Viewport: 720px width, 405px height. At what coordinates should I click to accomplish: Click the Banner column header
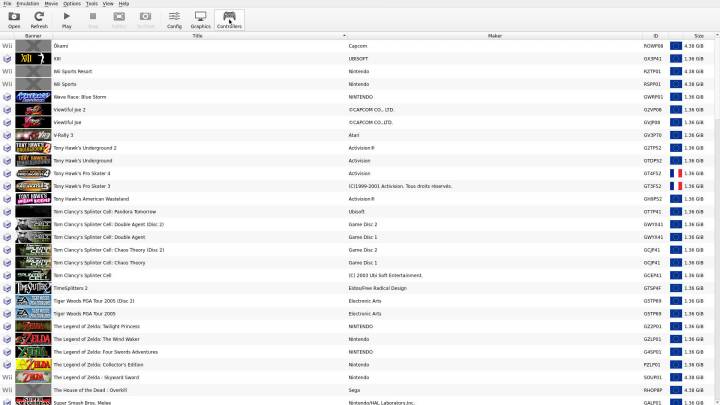point(33,36)
